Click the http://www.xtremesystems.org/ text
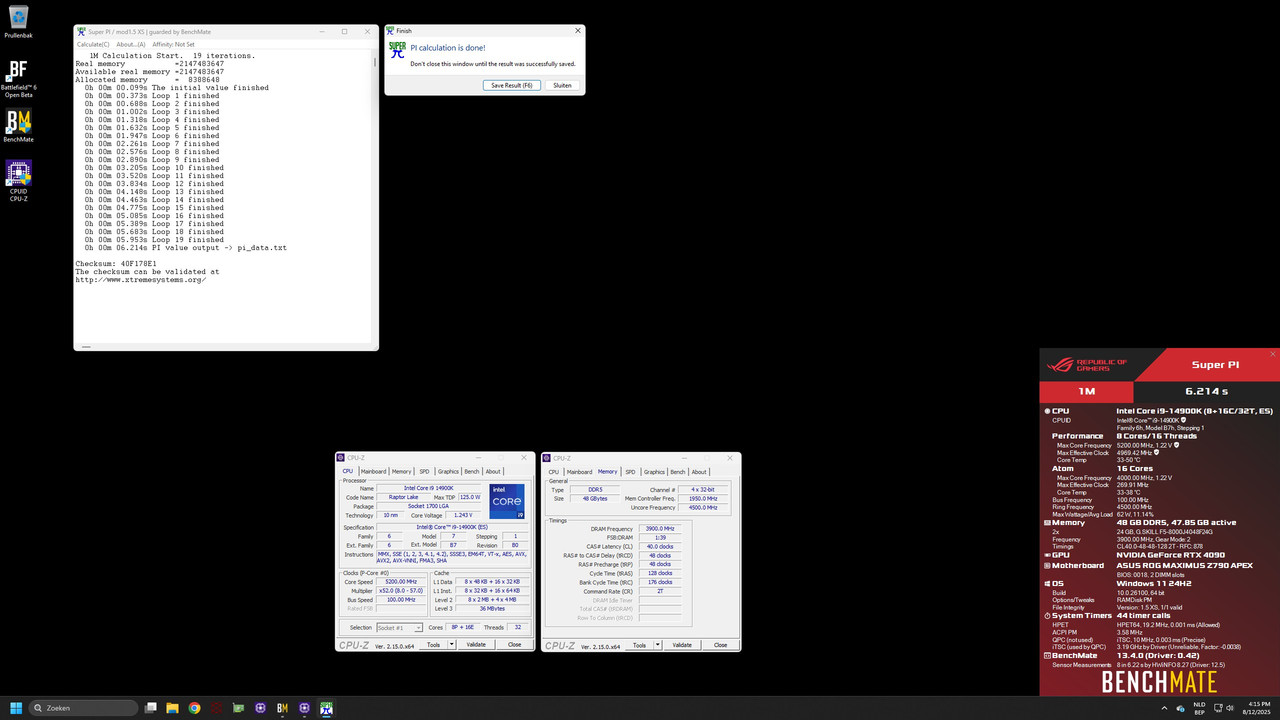Viewport: 1280px width, 720px height. point(140,280)
